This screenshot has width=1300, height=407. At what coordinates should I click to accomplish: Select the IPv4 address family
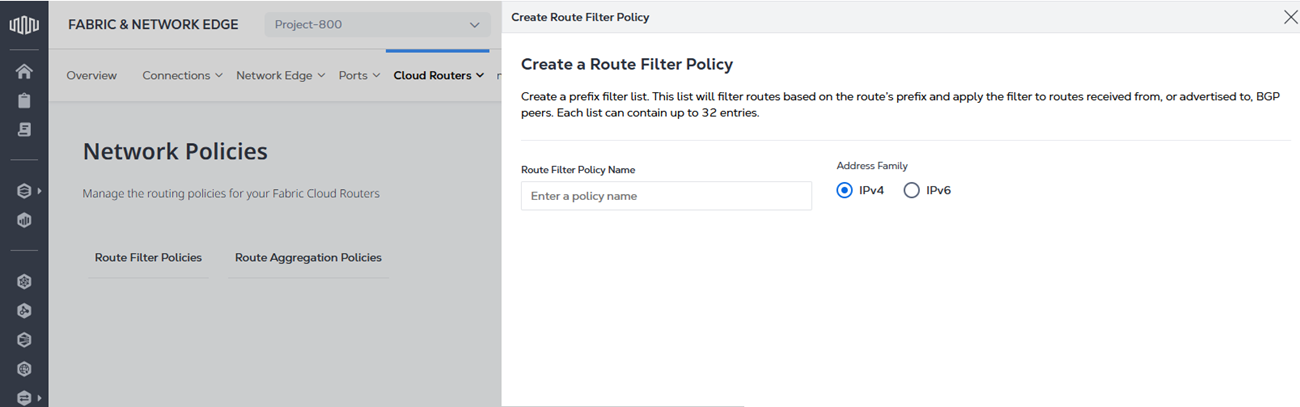[x=845, y=190]
